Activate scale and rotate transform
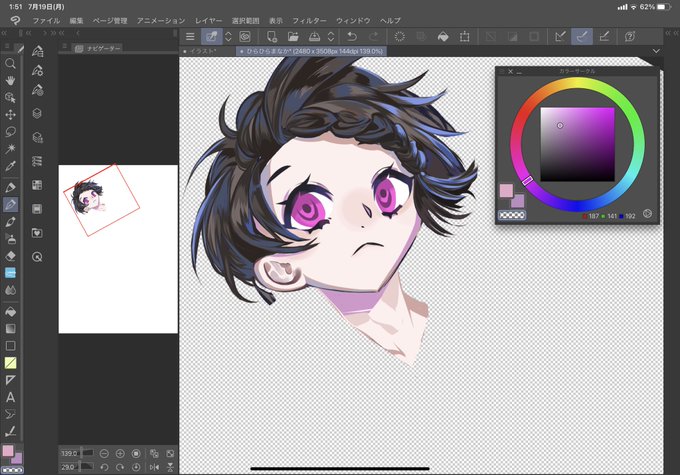The image size is (680, 475). (x=464, y=37)
